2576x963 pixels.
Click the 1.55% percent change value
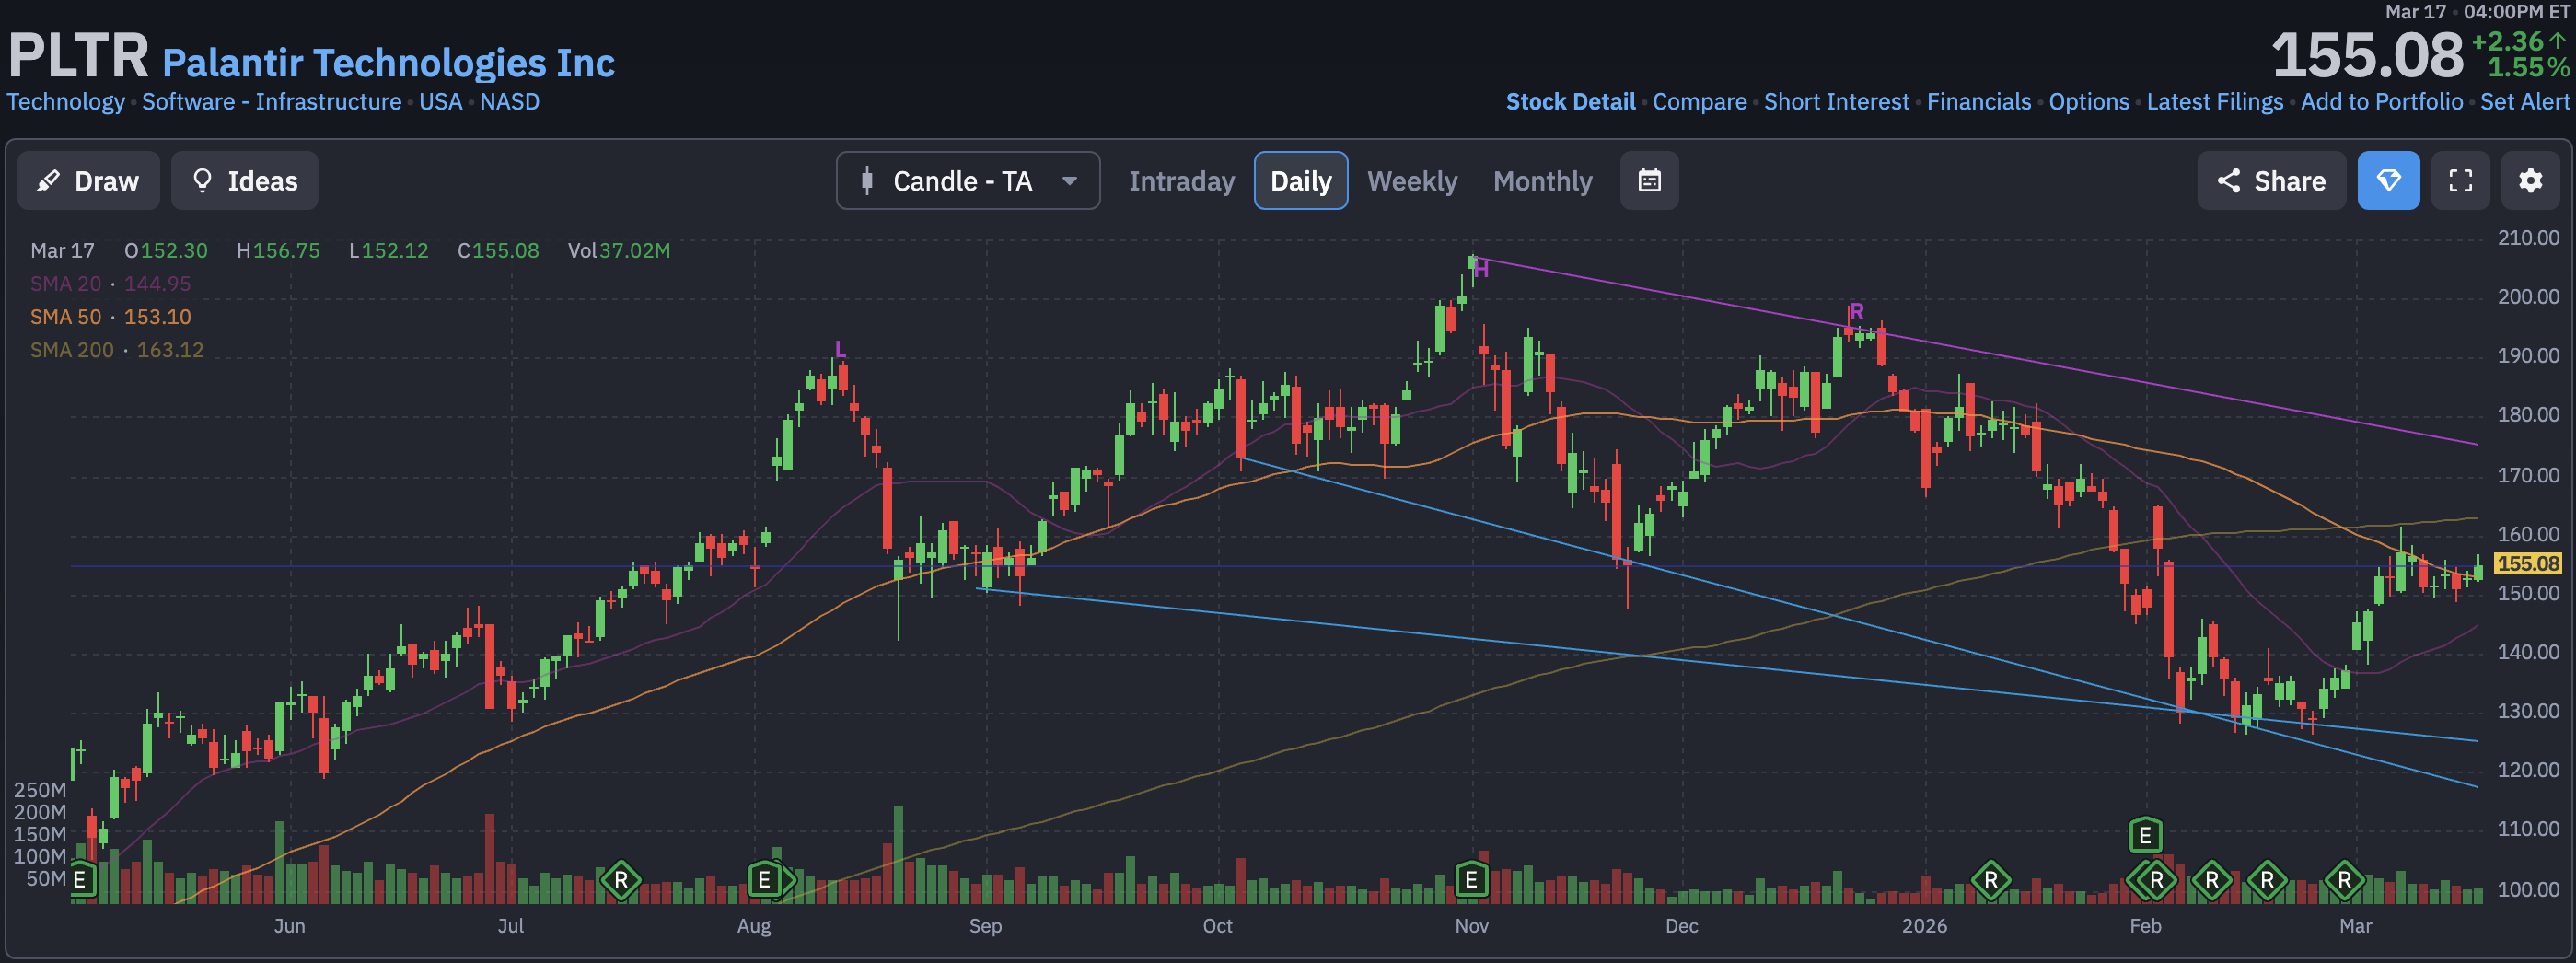pos(2527,68)
